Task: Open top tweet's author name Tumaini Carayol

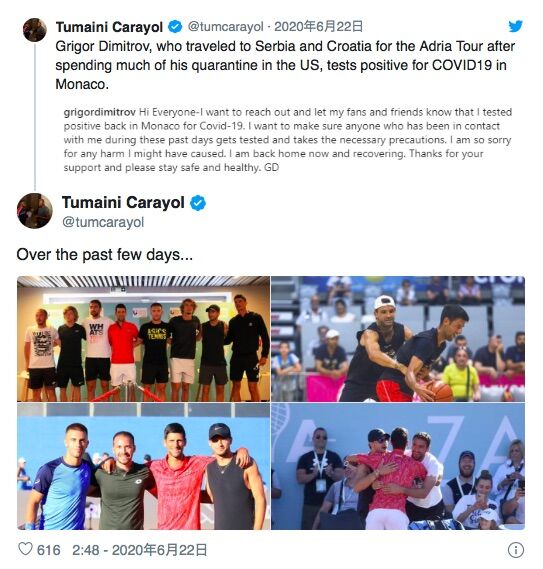Action: (x=109, y=27)
